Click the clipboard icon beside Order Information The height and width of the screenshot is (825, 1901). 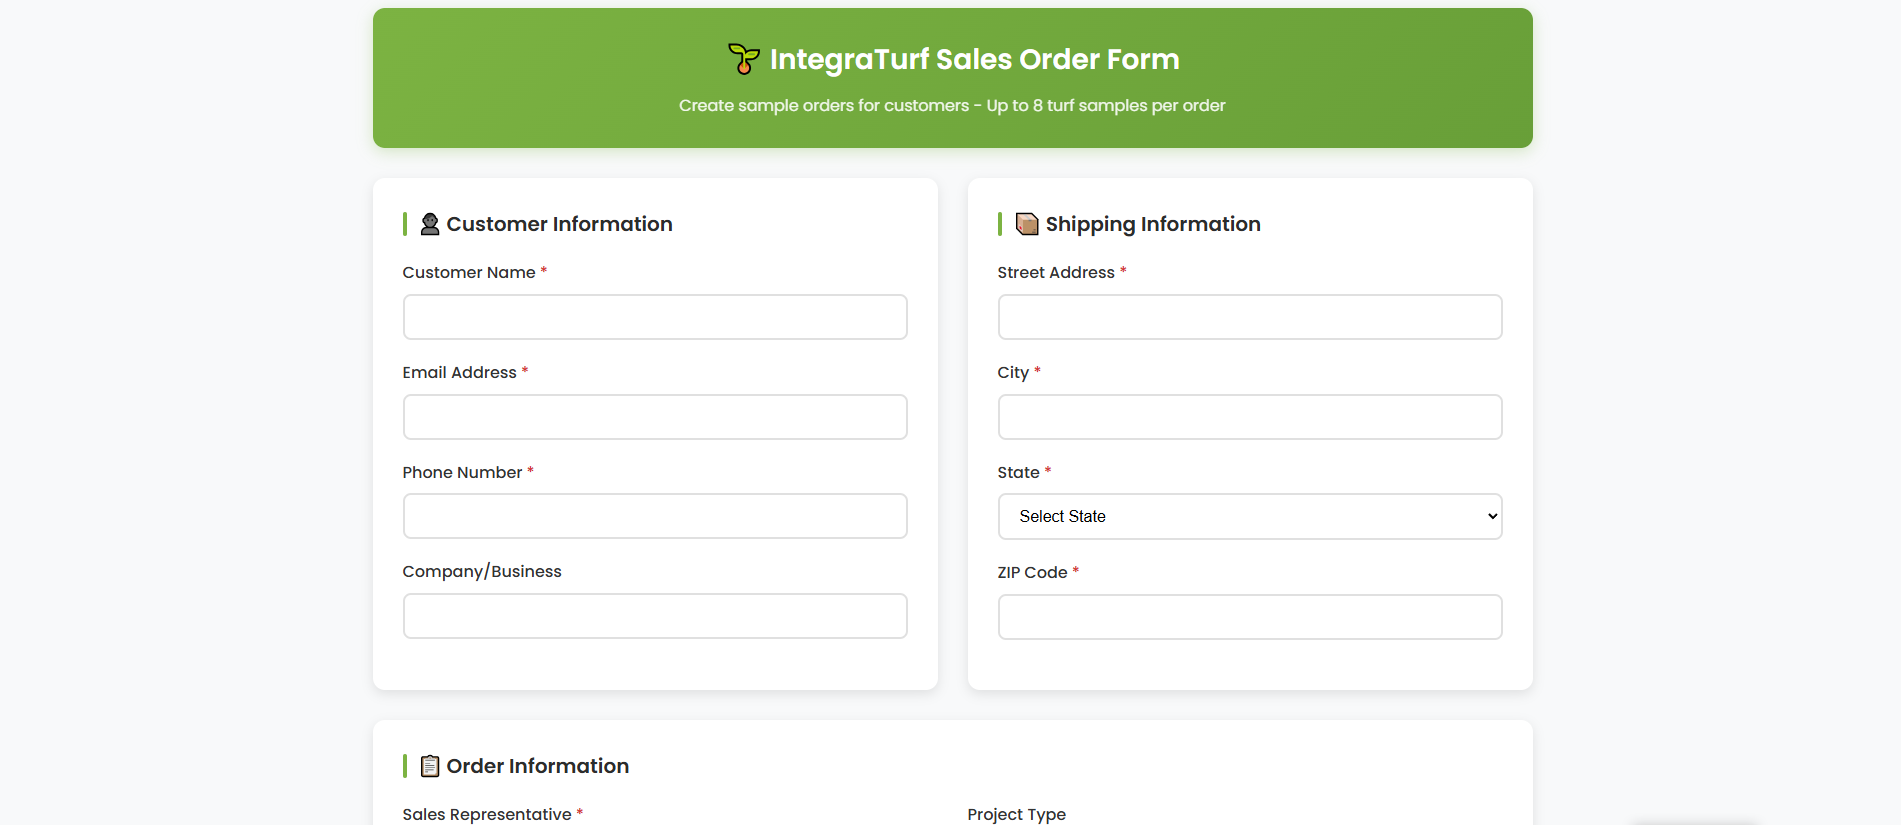point(430,766)
